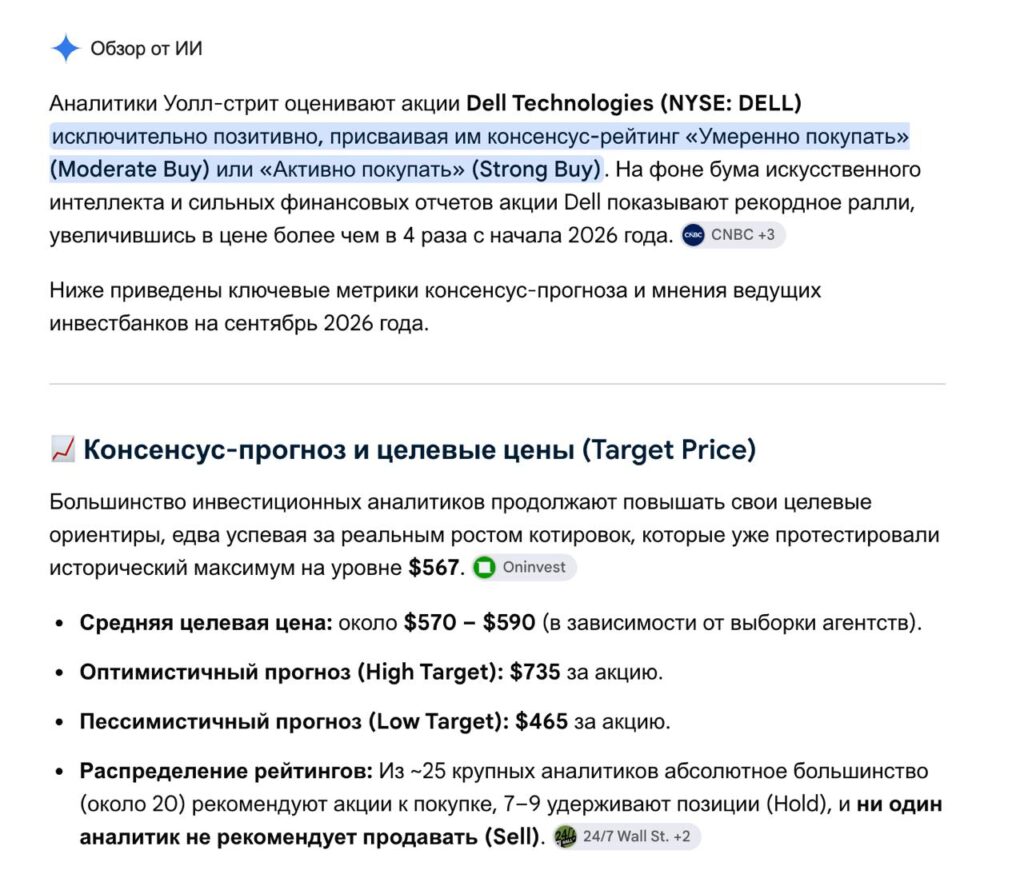The image size is (1024, 882).
Task: Click the bold 'Dell Technologies (NYSE: DELL)' text
Action: coord(633,103)
